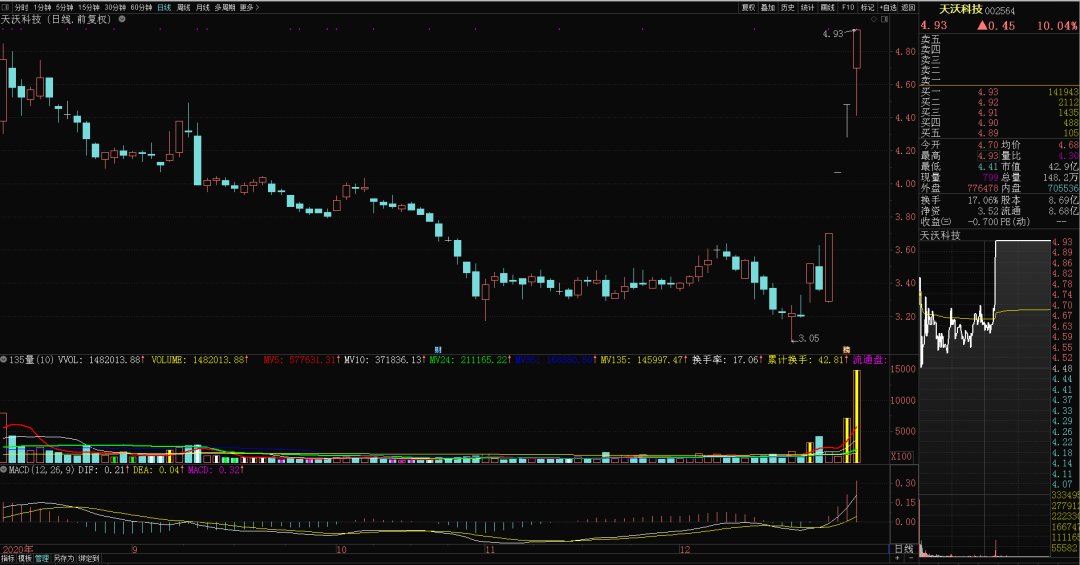Switch to 月线 monthly chart
Screen dimensions: 1080x565
tap(202, 8)
